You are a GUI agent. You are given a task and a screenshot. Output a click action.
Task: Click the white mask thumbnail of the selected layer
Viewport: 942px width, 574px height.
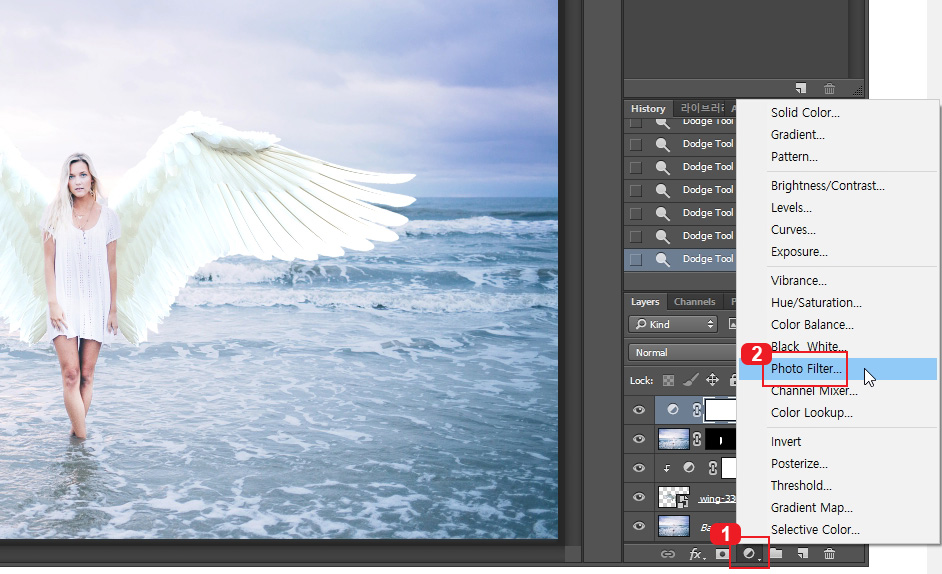pos(720,410)
